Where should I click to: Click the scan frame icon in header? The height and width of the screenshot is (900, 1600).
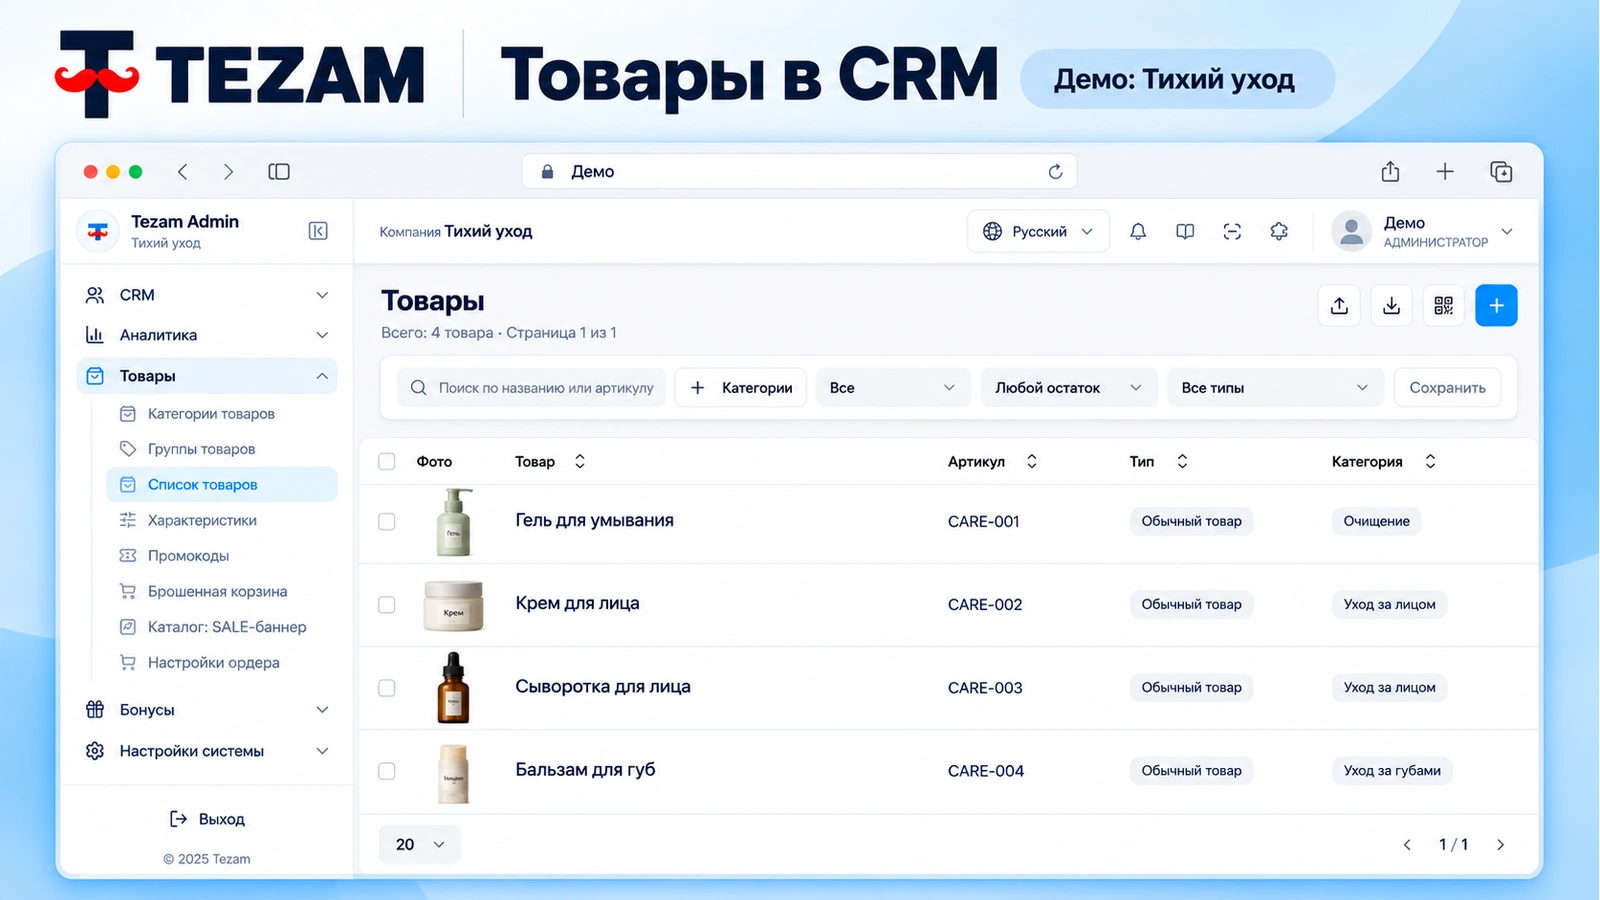click(1232, 231)
